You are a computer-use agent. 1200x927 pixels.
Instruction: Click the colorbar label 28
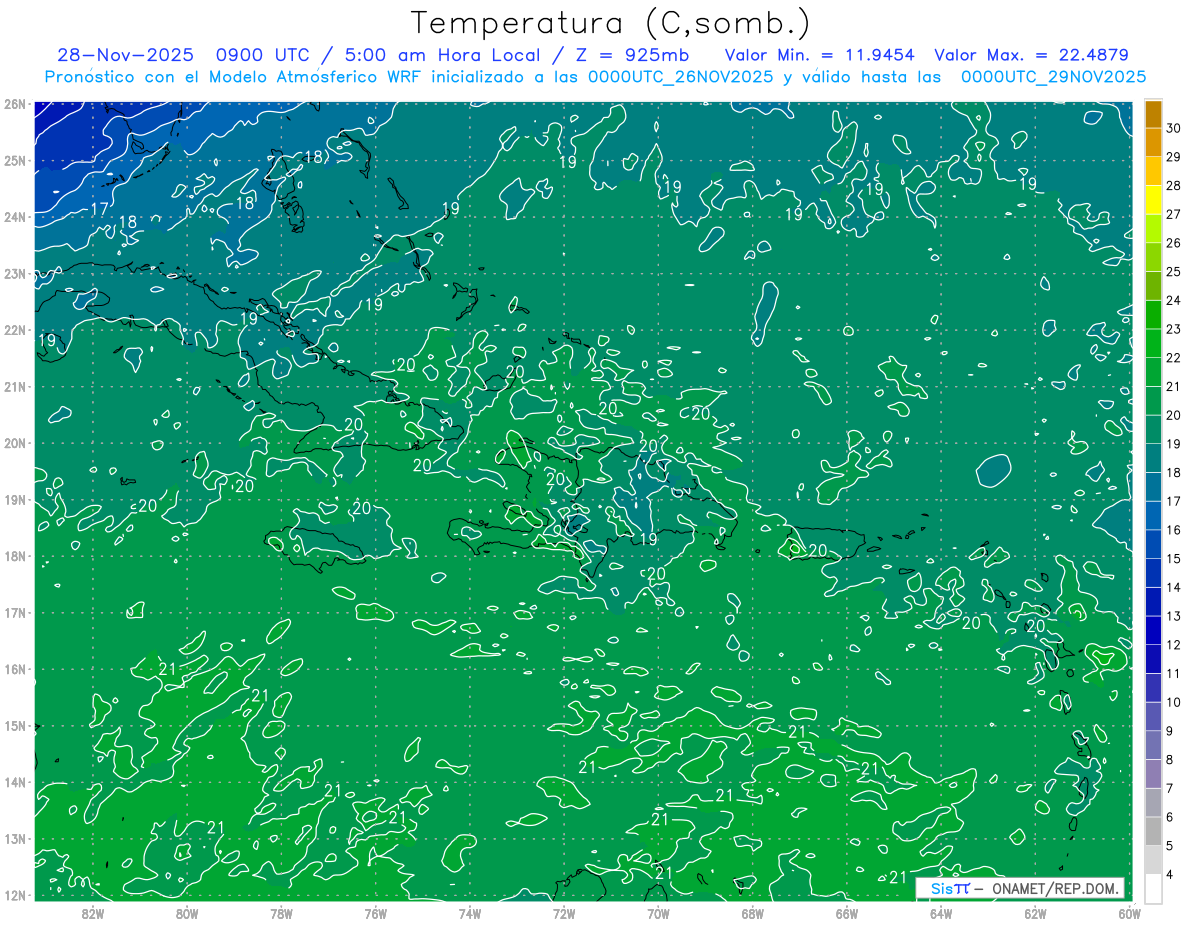pyautogui.click(x=1173, y=186)
